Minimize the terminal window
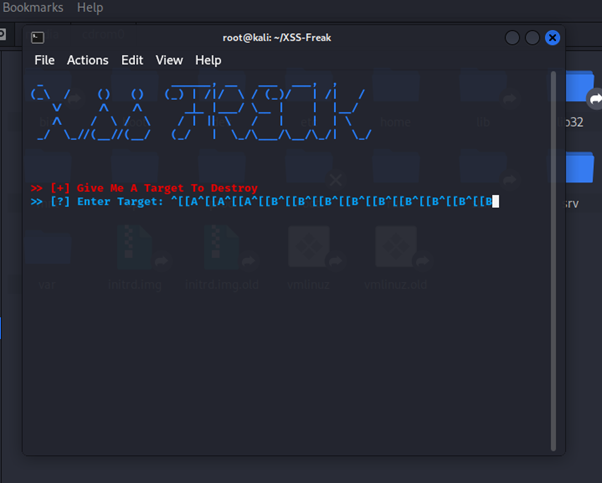This screenshot has height=483, width=602. tap(512, 38)
